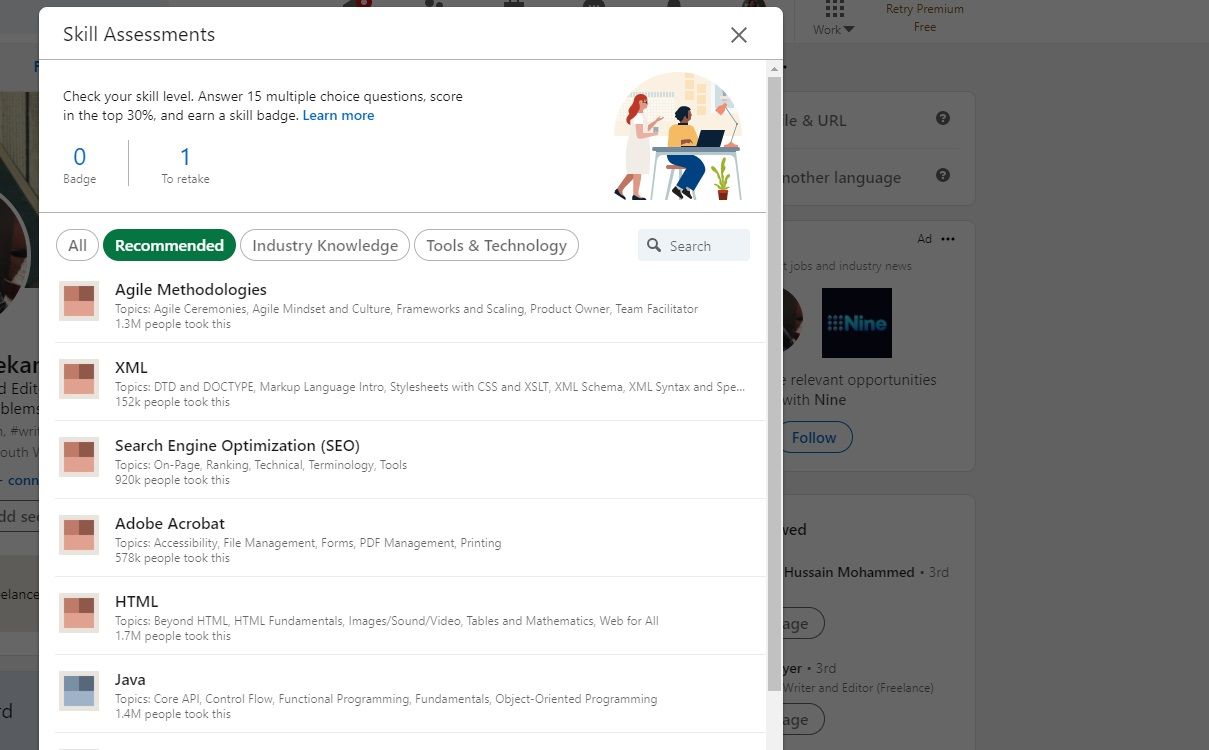Select the Recommended filter pill

pos(169,246)
